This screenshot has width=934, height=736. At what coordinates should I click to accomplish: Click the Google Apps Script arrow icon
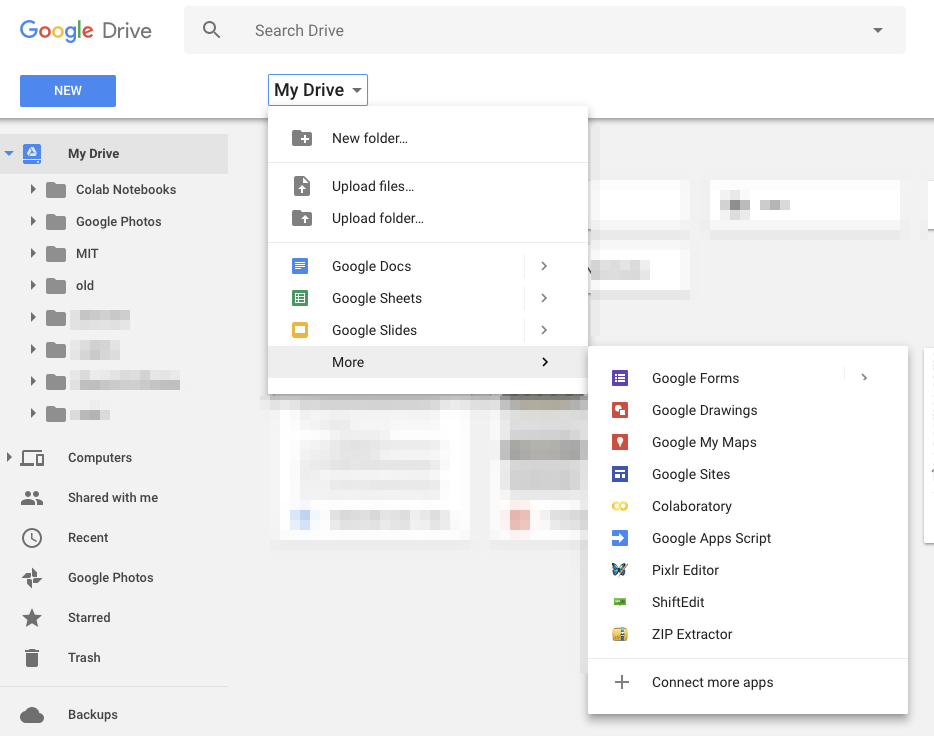(x=620, y=538)
